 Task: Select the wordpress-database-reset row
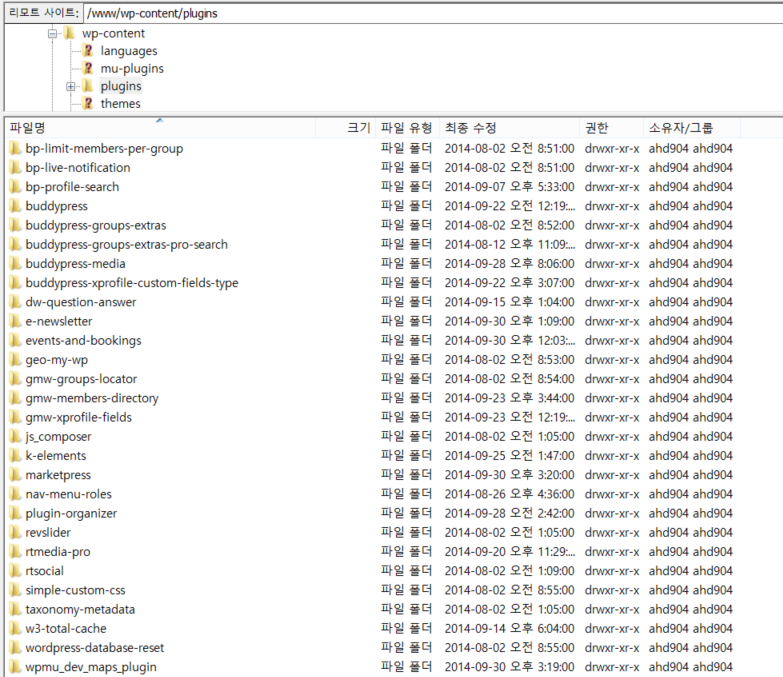(x=95, y=648)
